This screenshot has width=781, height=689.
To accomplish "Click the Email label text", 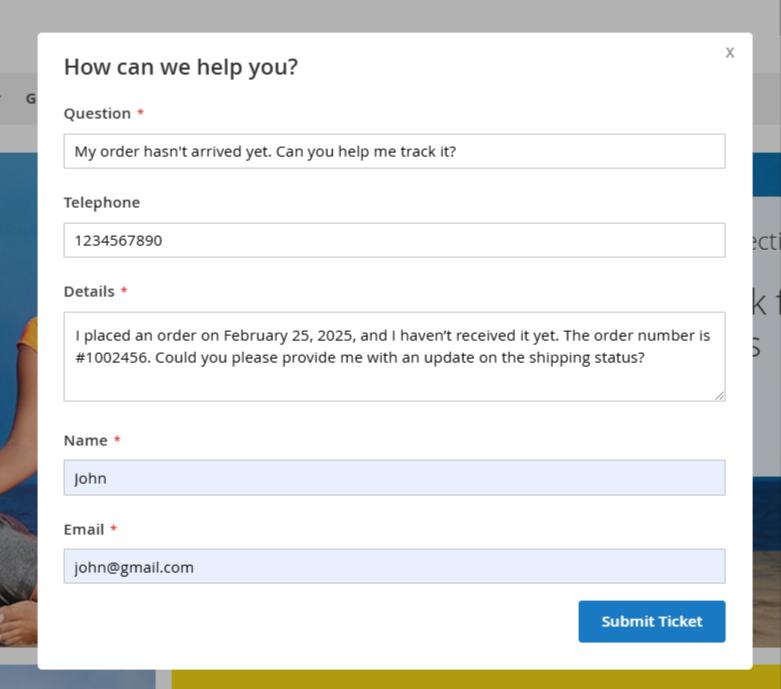I will (84, 529).
